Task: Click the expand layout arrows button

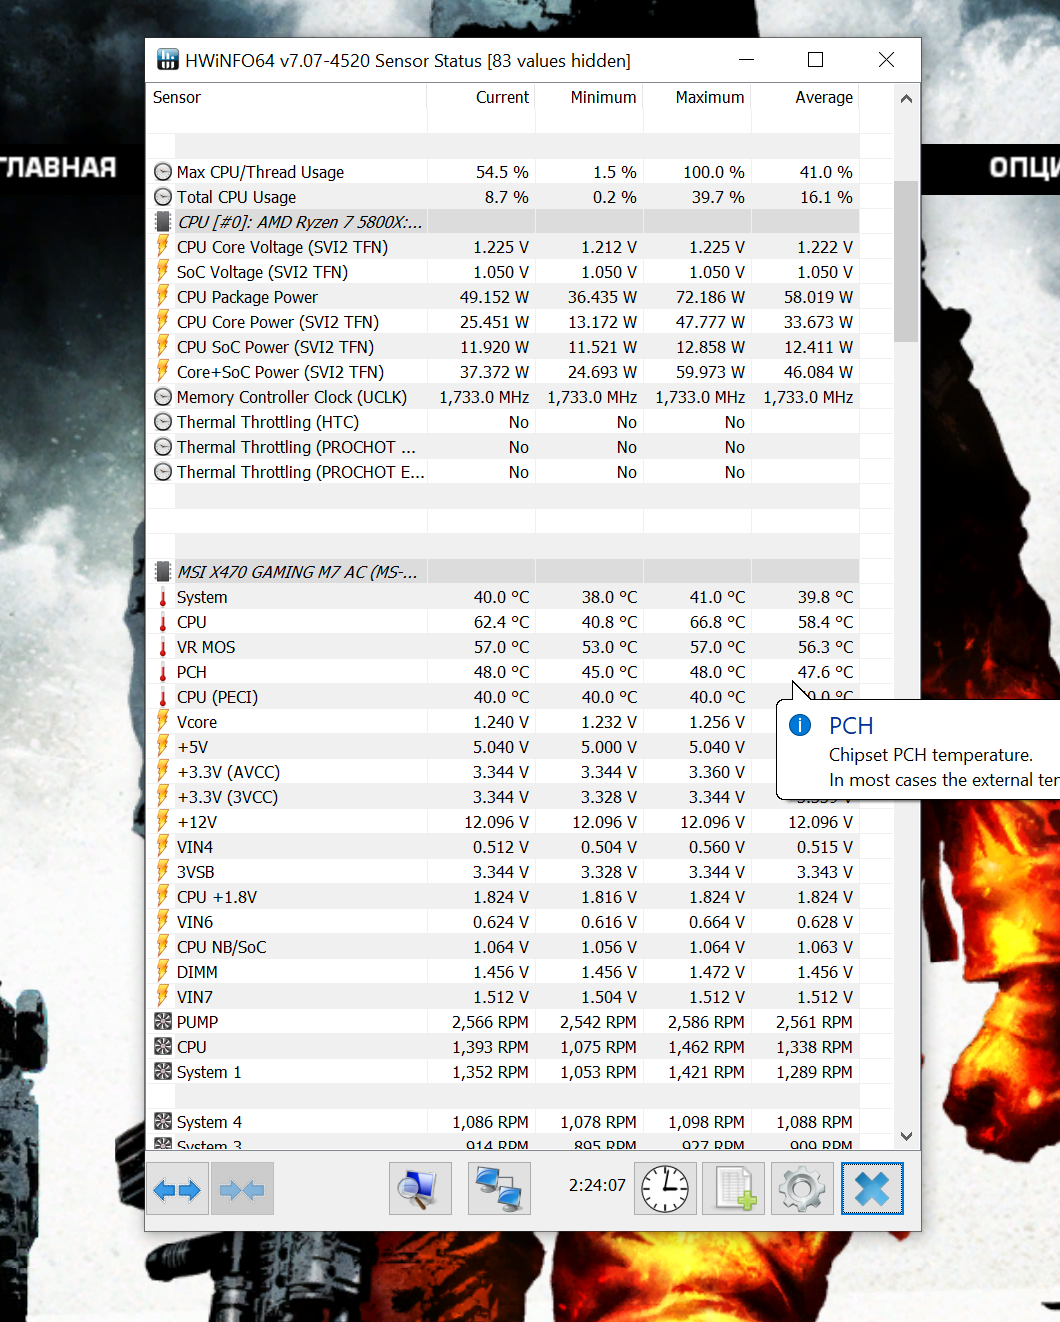Action: tap(177, 1189)
